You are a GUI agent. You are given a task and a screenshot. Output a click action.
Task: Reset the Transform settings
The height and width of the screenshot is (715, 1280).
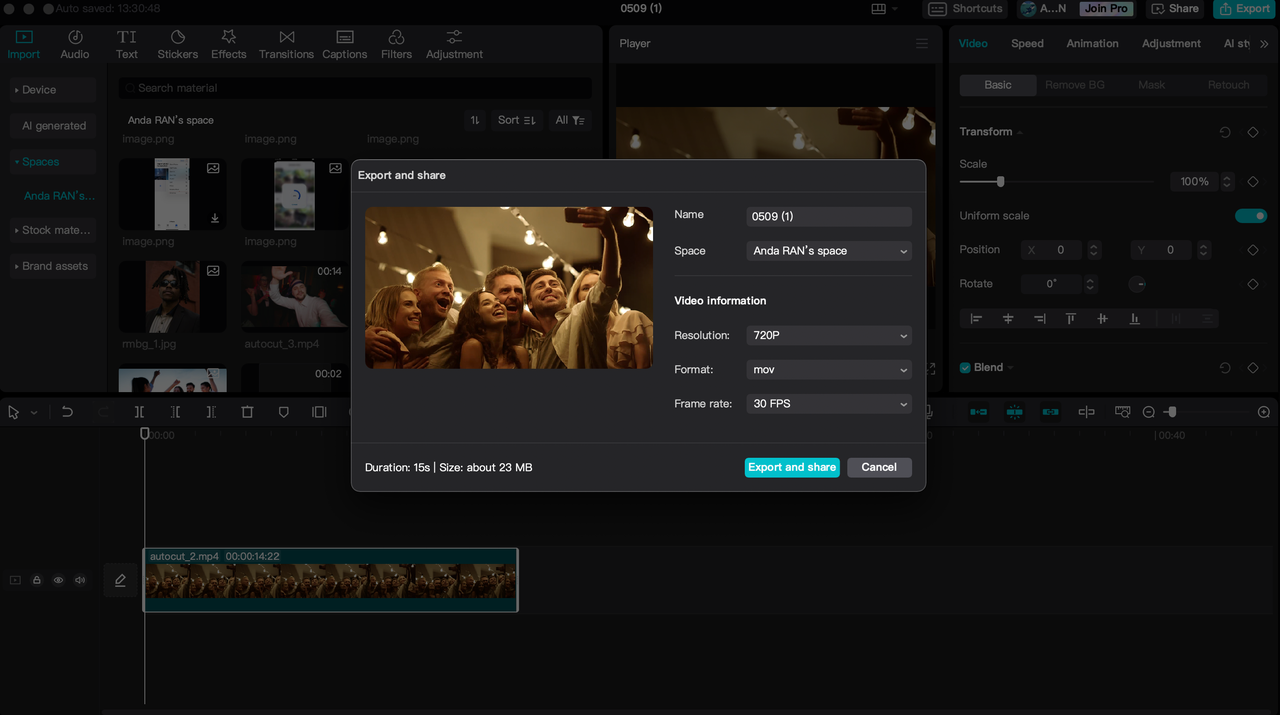point(1225,132)
